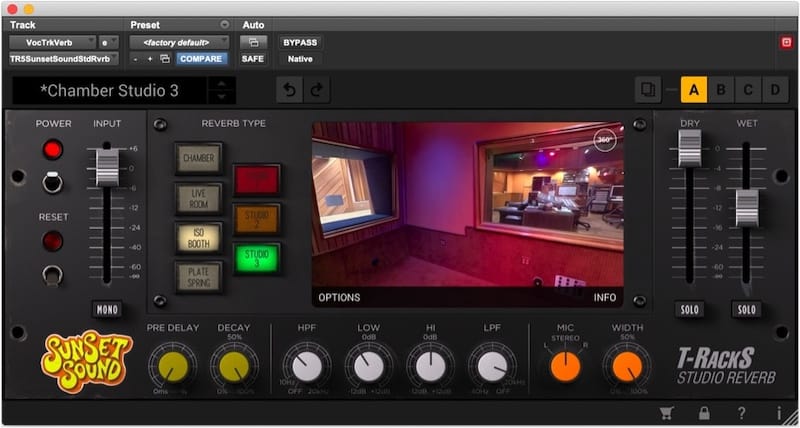The image size is (800, 428).
Task: Click the redo arrow button
Action: pyautogui.click(x=316, y=90)
